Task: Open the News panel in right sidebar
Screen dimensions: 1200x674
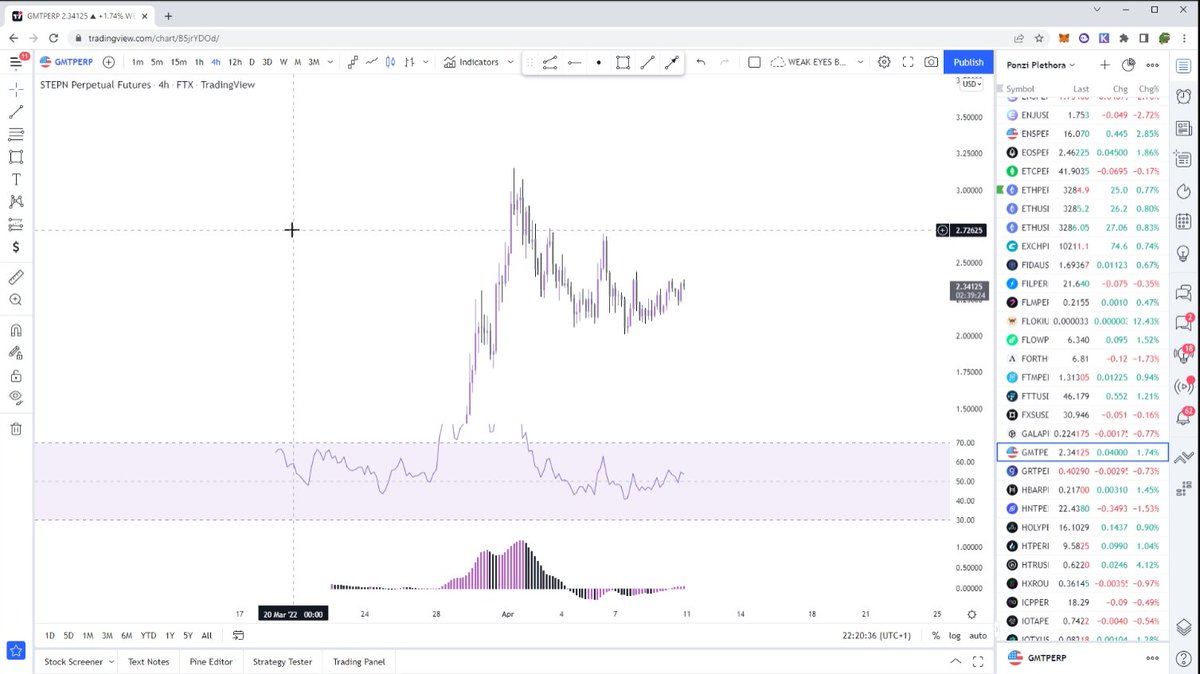Action: (x=1184, y=128)
